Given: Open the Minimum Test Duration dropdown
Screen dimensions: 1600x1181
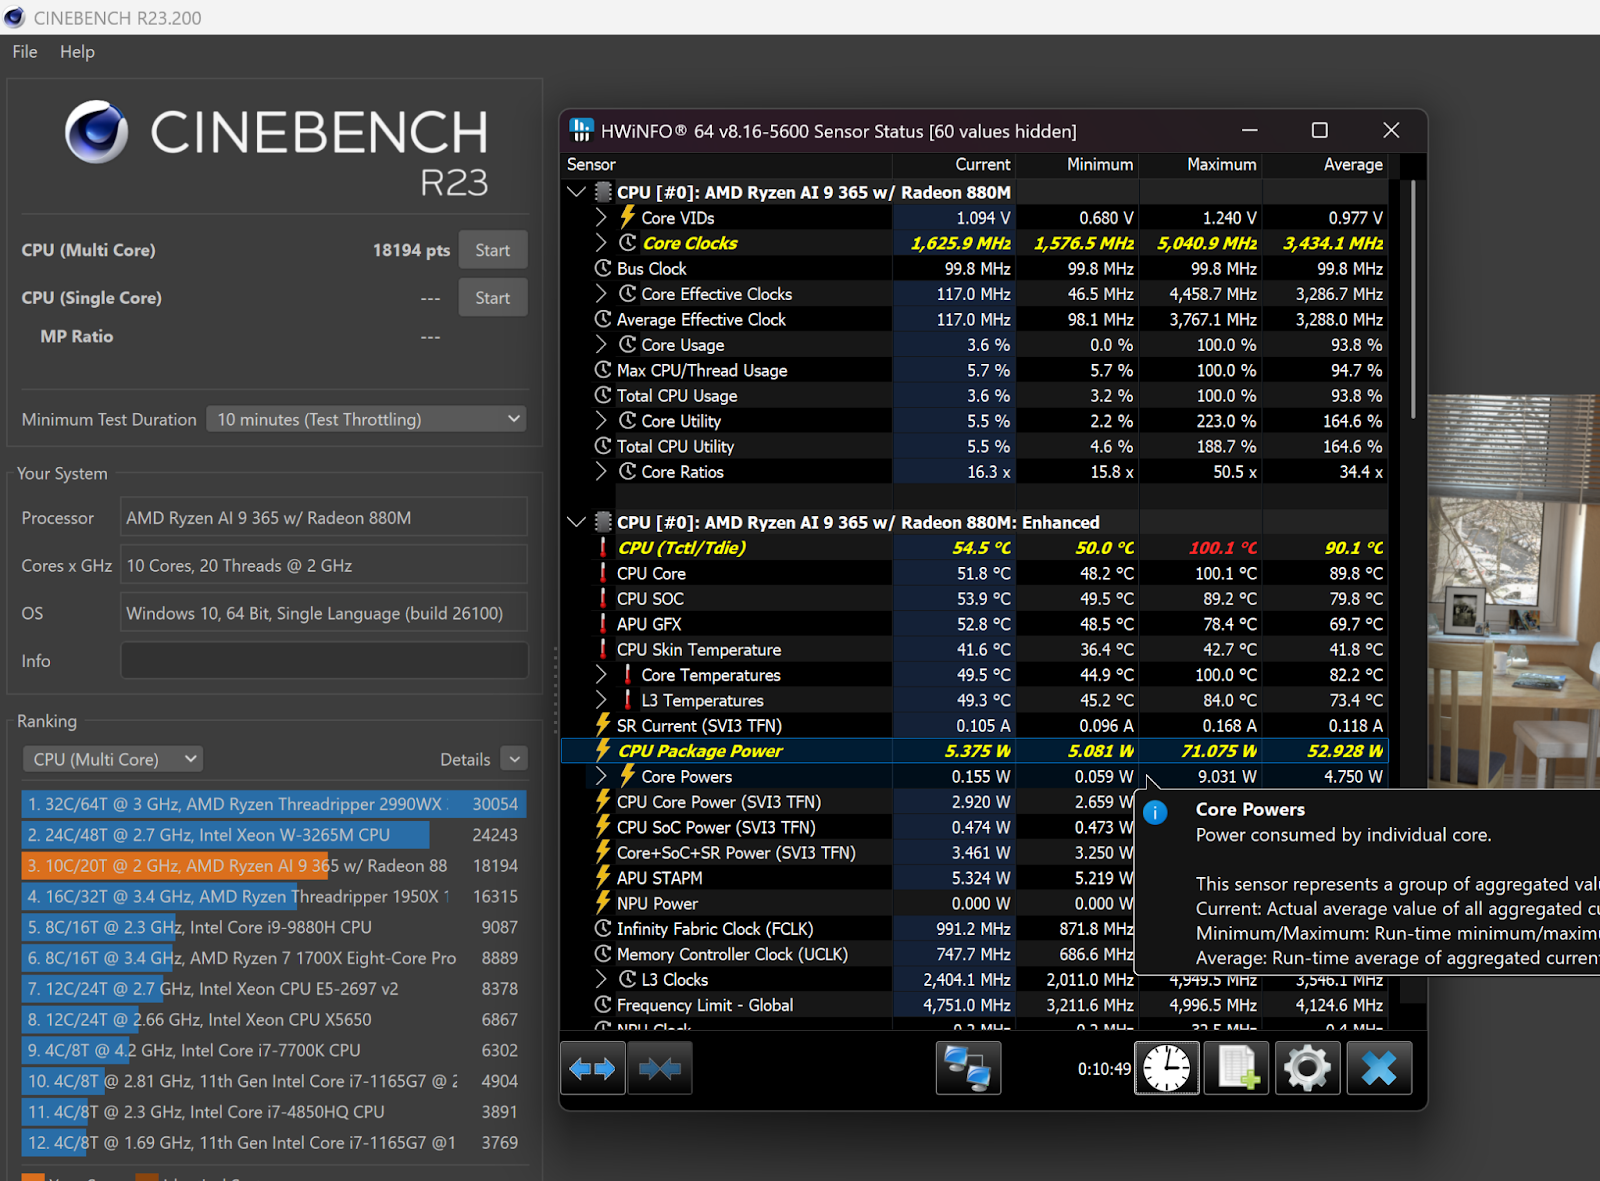Looking at the screenshot, I should pyautogui.click(x=366, y=419).
